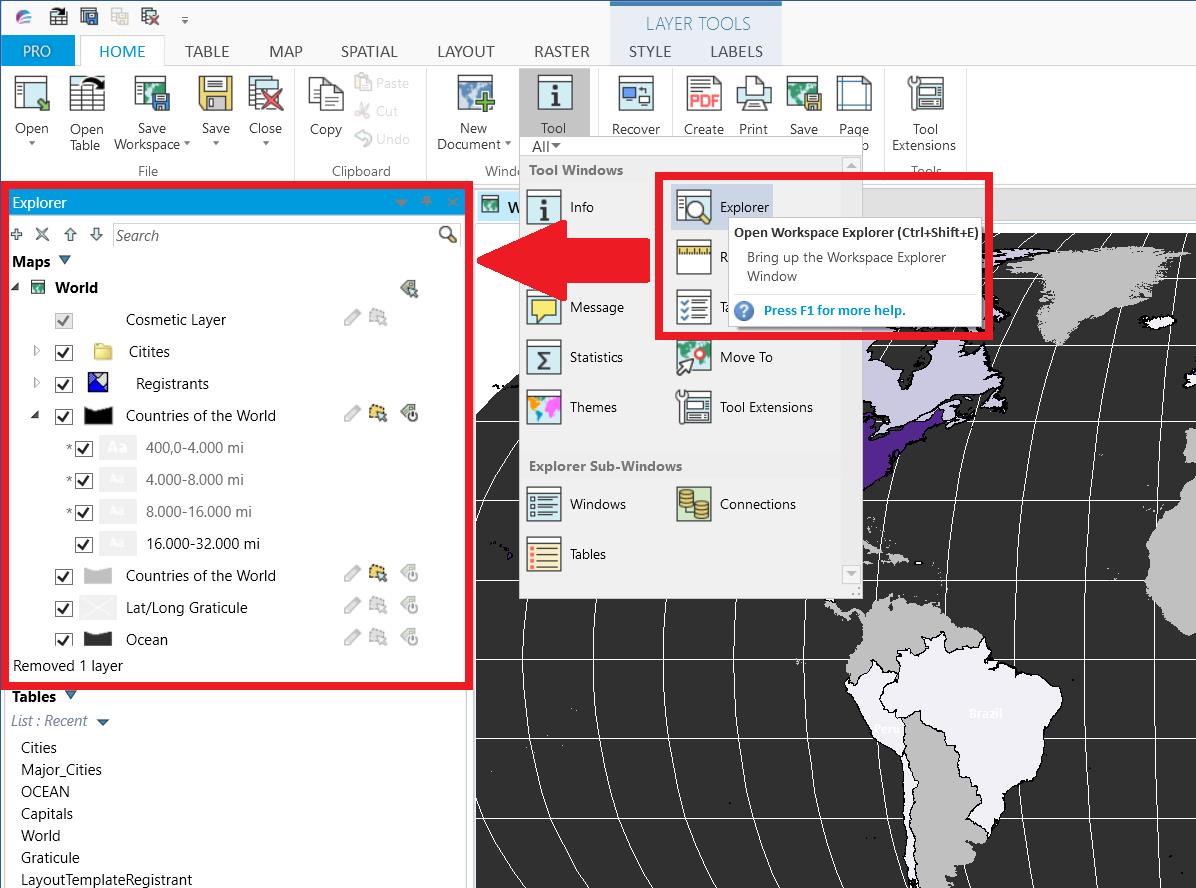
Task: Click gray Countries of the World swatch
Action: (98, 575)
